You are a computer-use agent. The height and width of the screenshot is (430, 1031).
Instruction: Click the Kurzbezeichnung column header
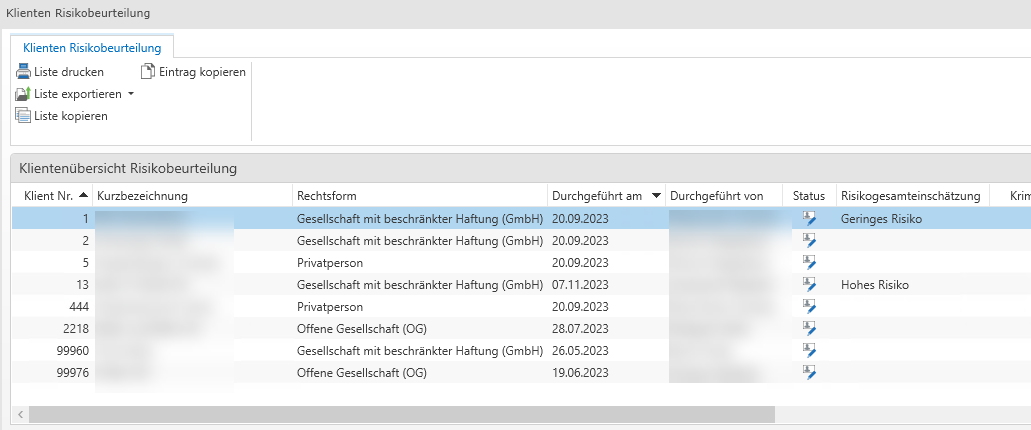142,196
